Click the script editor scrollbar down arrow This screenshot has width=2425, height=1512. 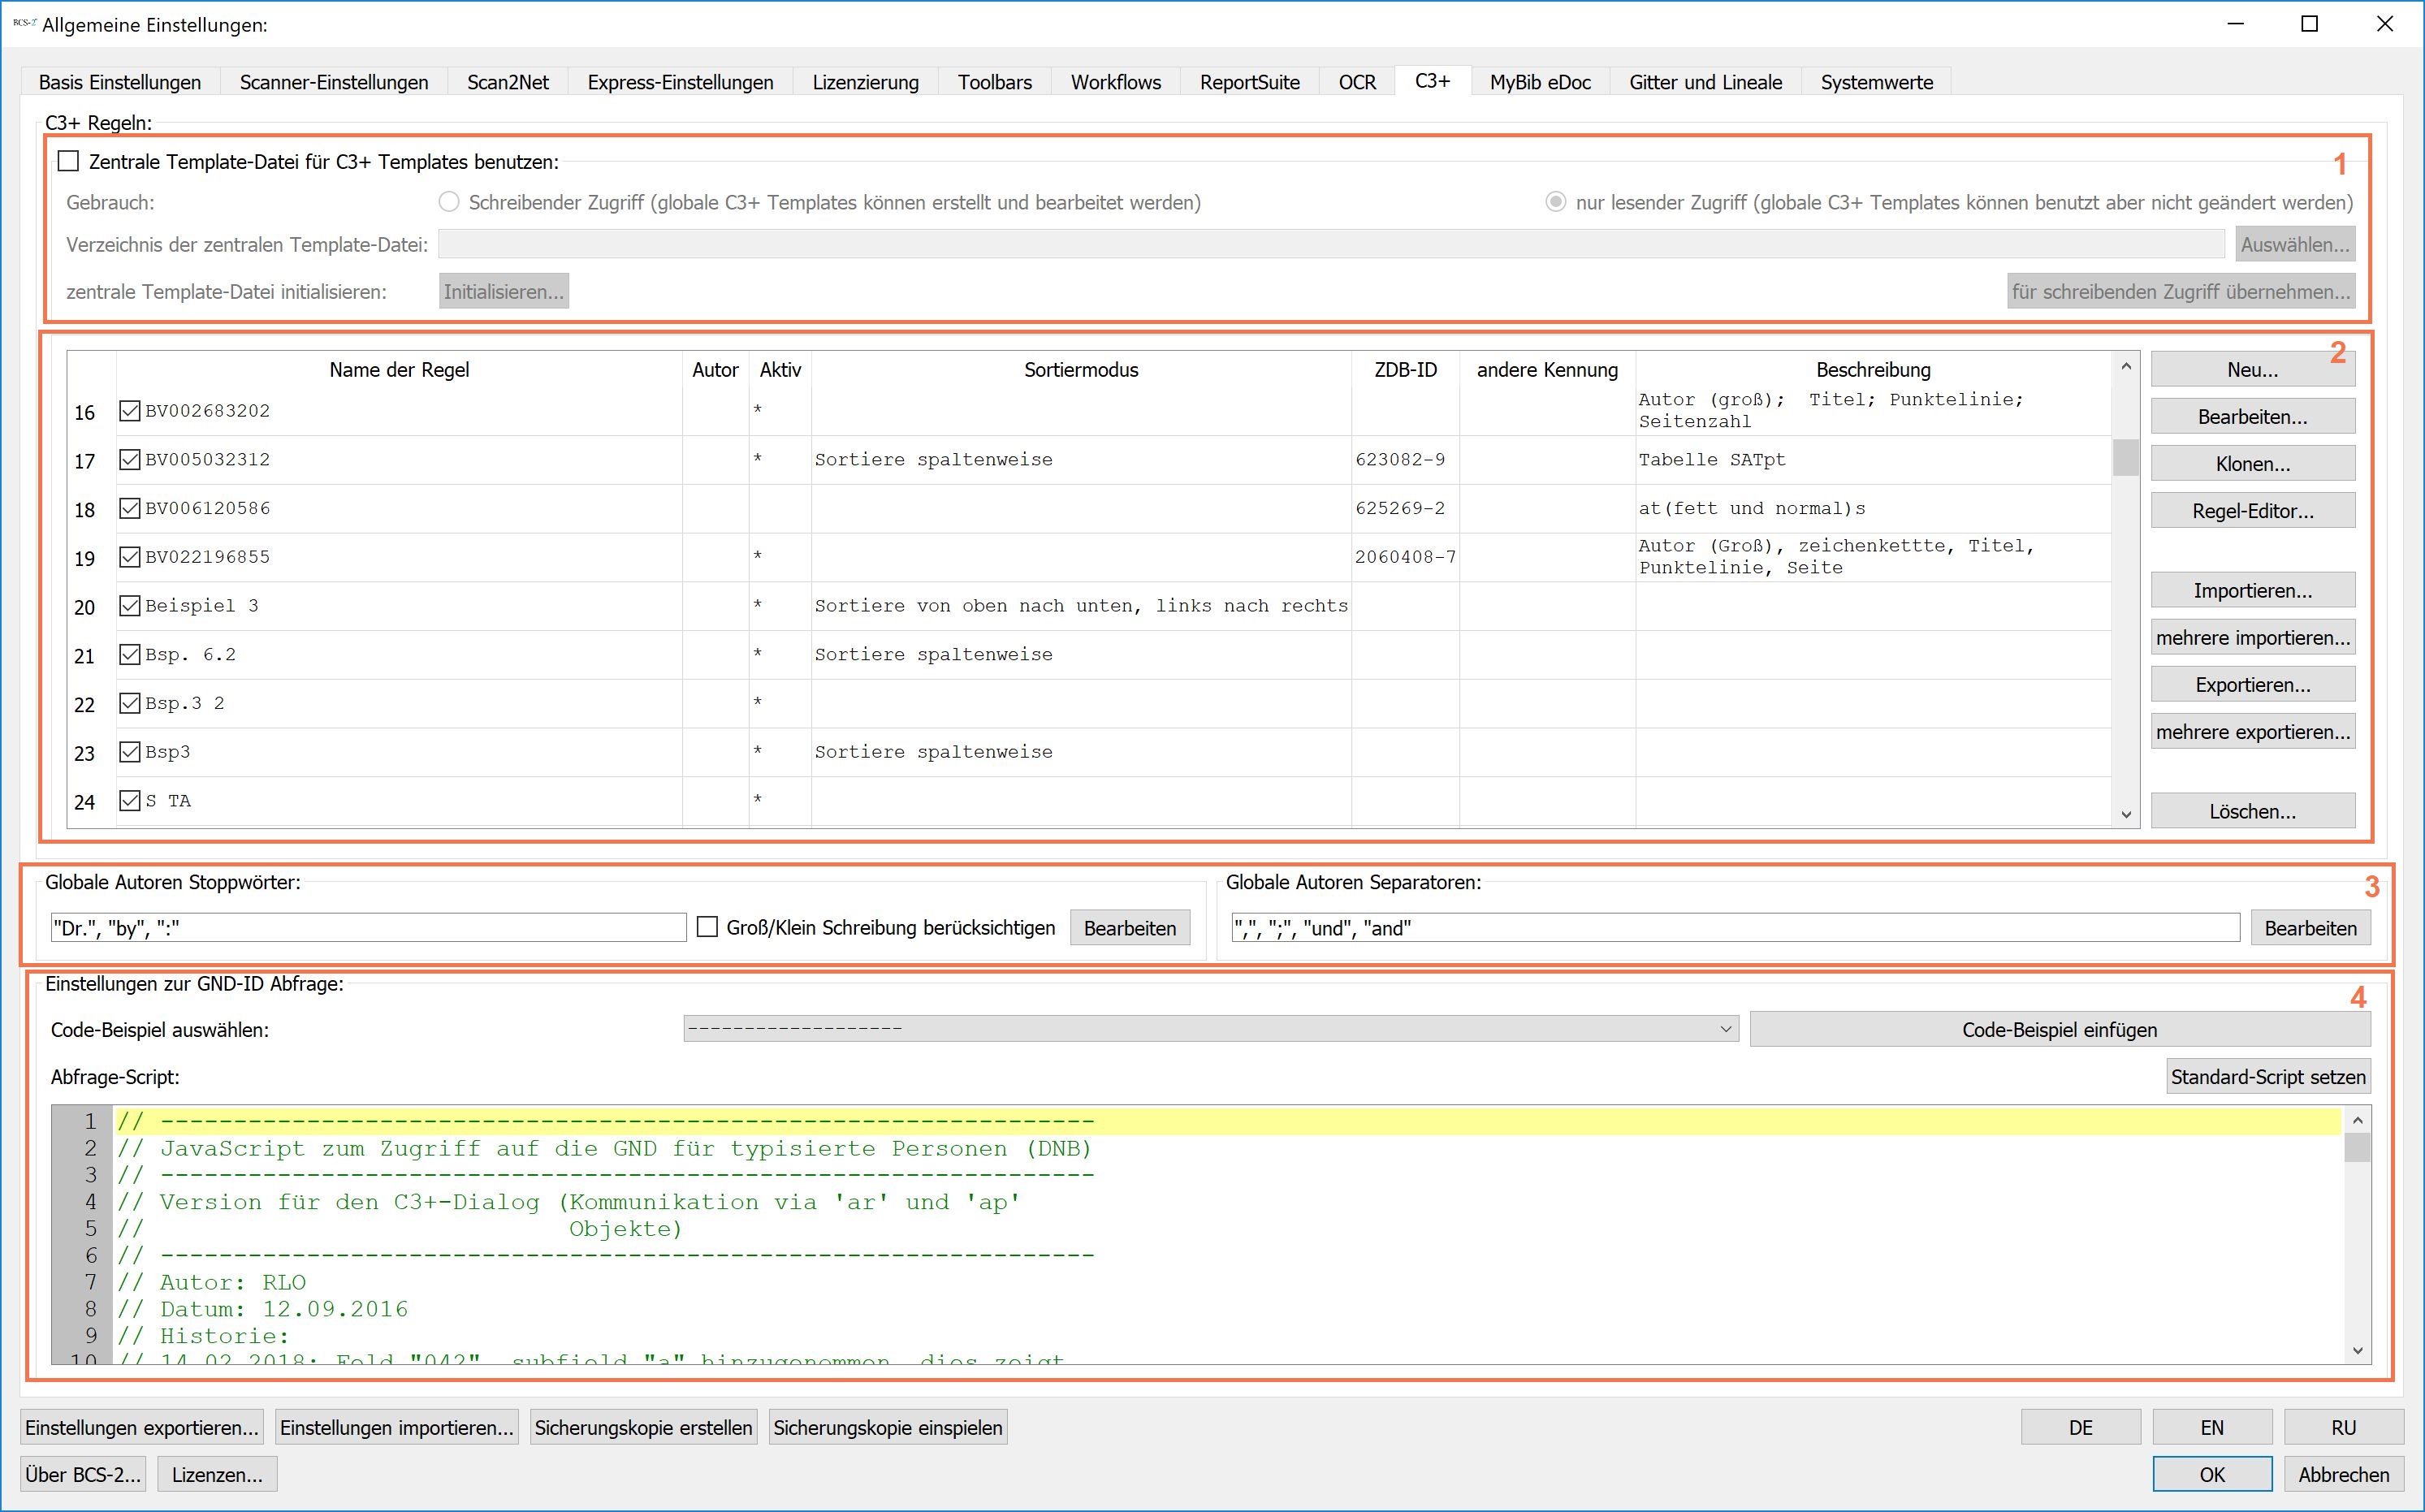(x=2357, y=1350)
